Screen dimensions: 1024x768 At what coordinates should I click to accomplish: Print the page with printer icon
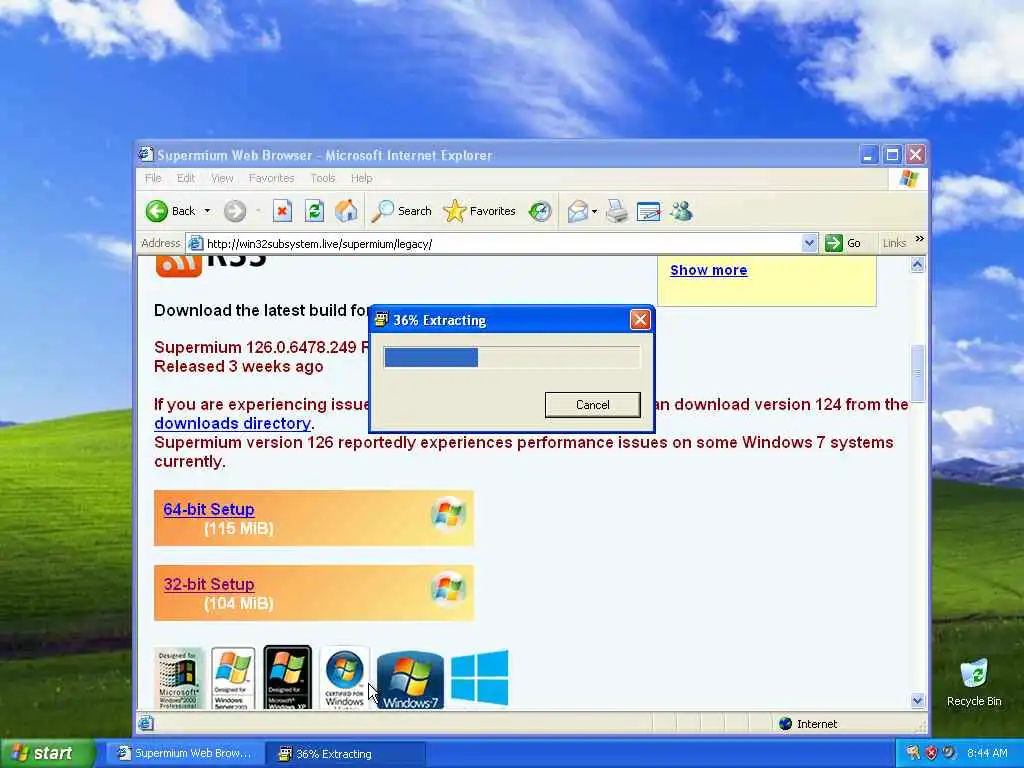pyautogui.click(x=616, y=211)
